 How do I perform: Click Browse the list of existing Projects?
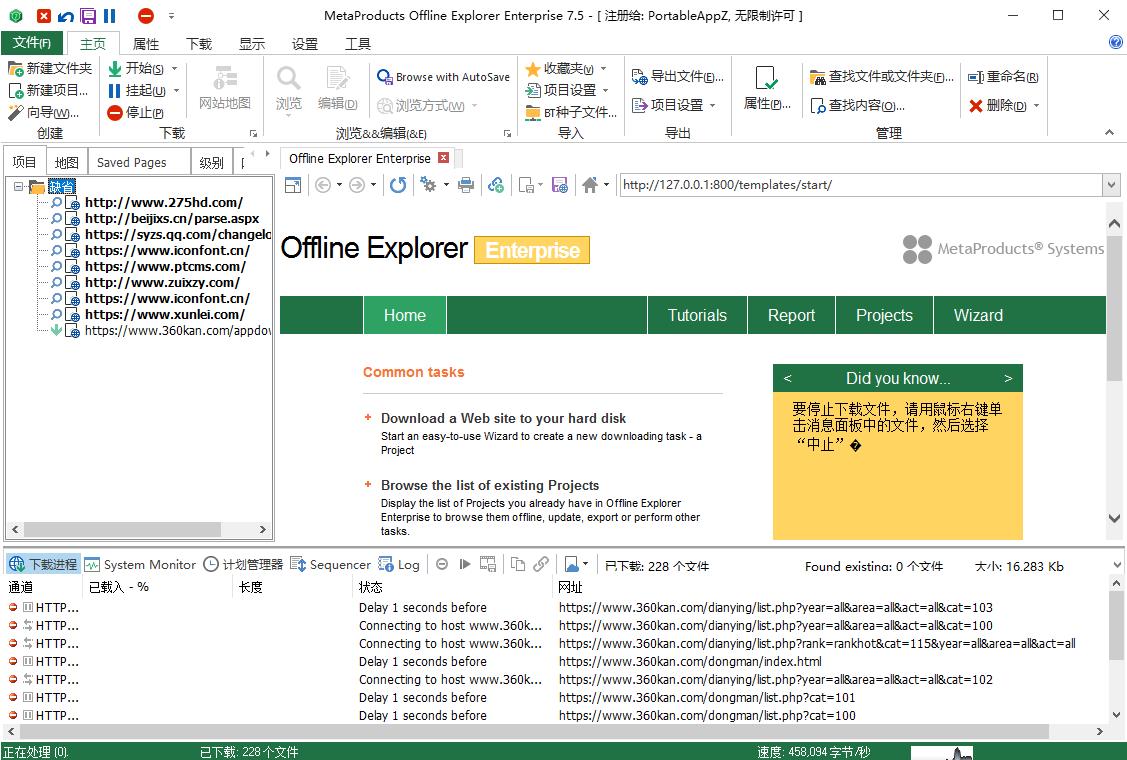[x=490, y=485]
